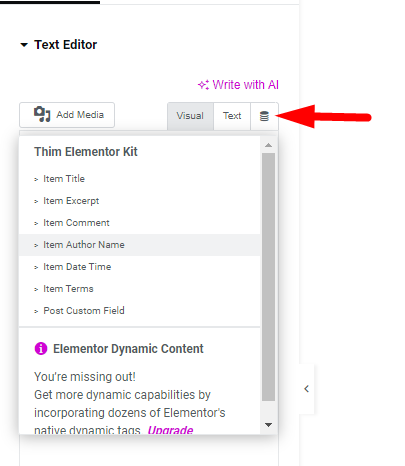The height and width of the screenshot is (466, 405).
Task: Select the Item Terms dynamic tag
Action: [x=139, y=289]
